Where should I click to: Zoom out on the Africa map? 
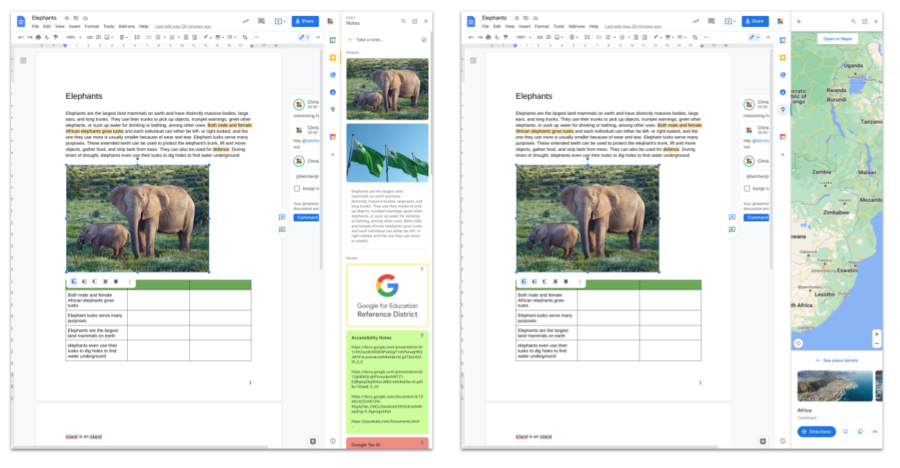pos(876,343)
